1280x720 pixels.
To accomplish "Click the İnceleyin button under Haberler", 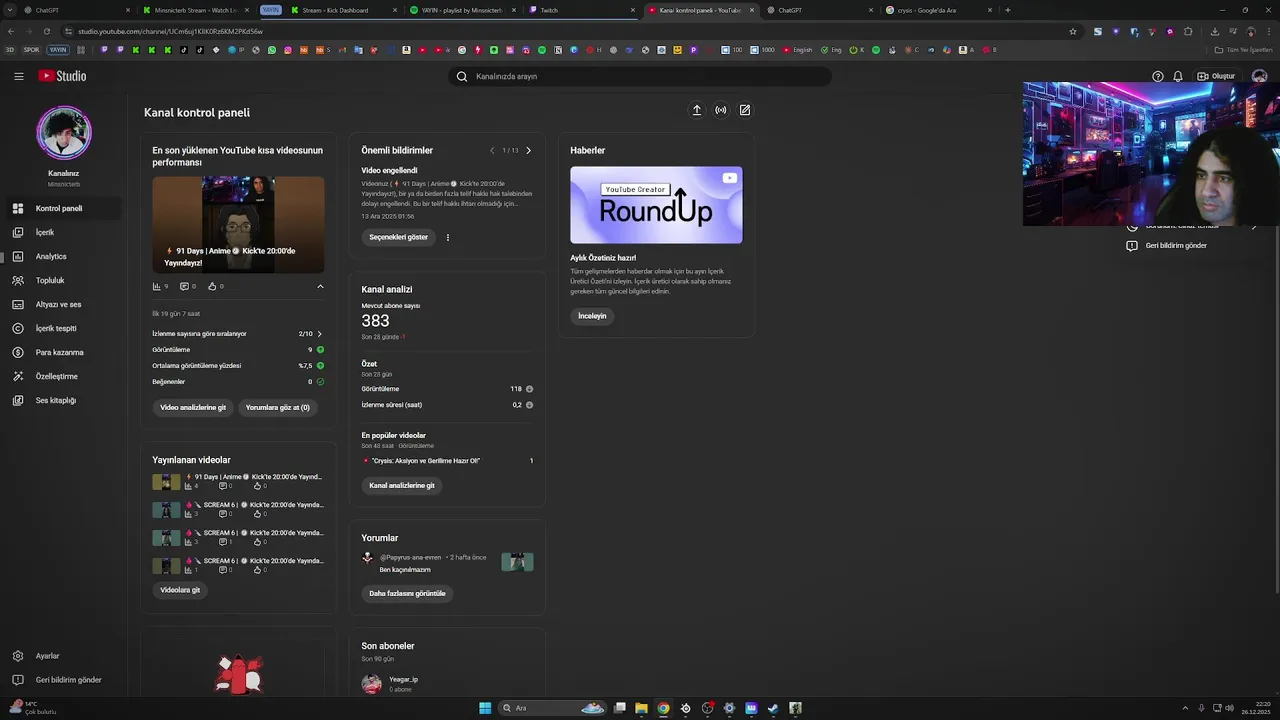I will point(592,316).
